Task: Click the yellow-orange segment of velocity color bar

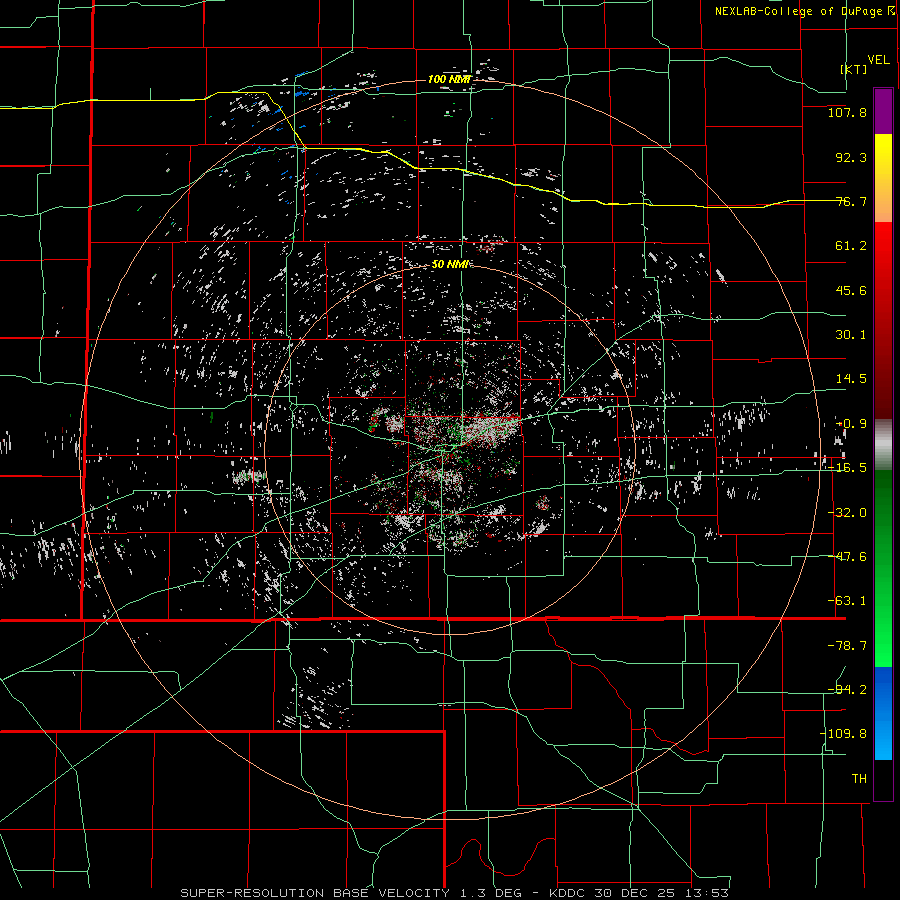Action: click(883, 178)
